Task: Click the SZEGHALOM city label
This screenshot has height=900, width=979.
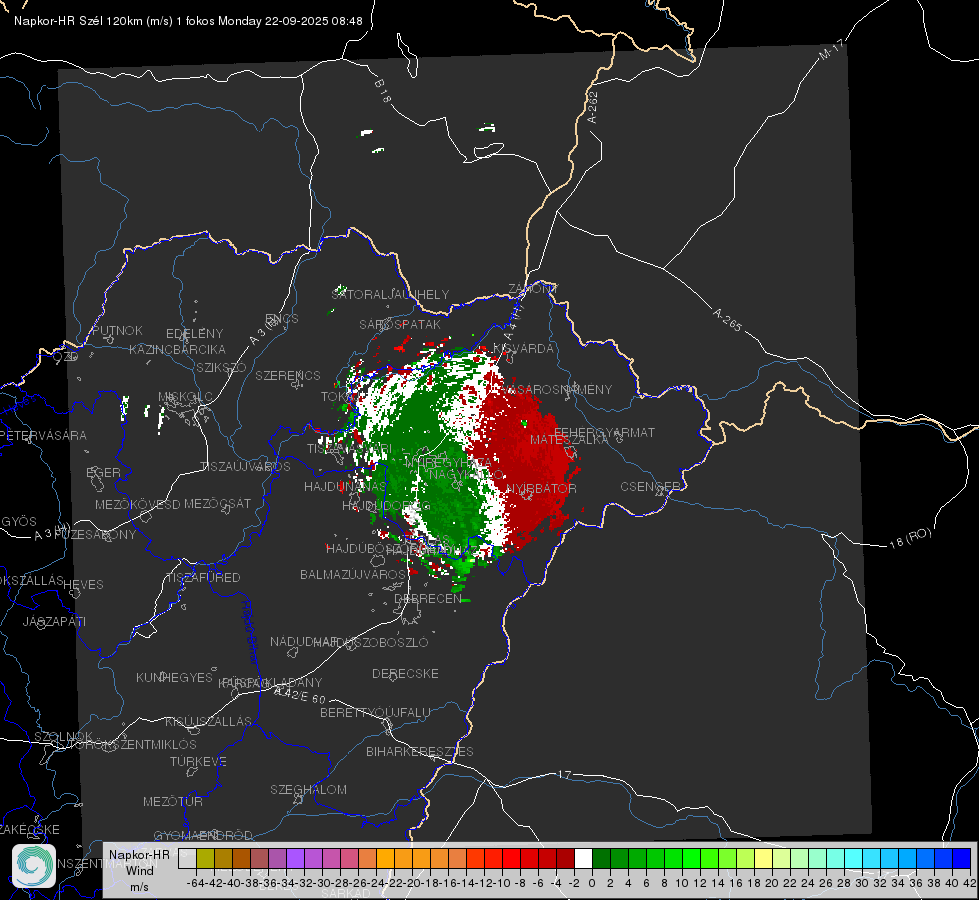Action: point(308,789)
